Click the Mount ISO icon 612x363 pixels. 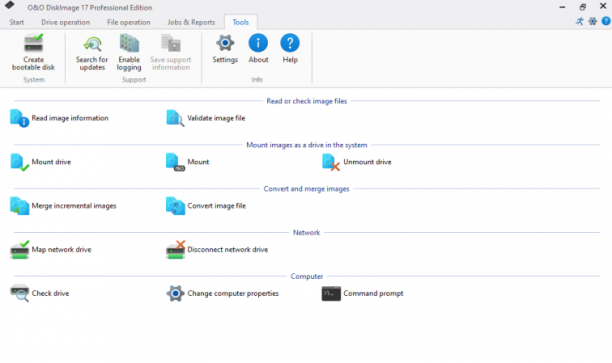(x=175, y=162)
